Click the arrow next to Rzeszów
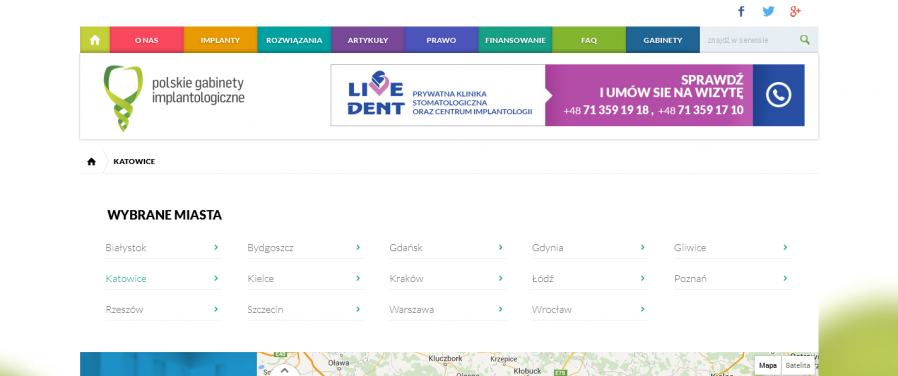Screen dimensions: 898x376 click(216, 309)
